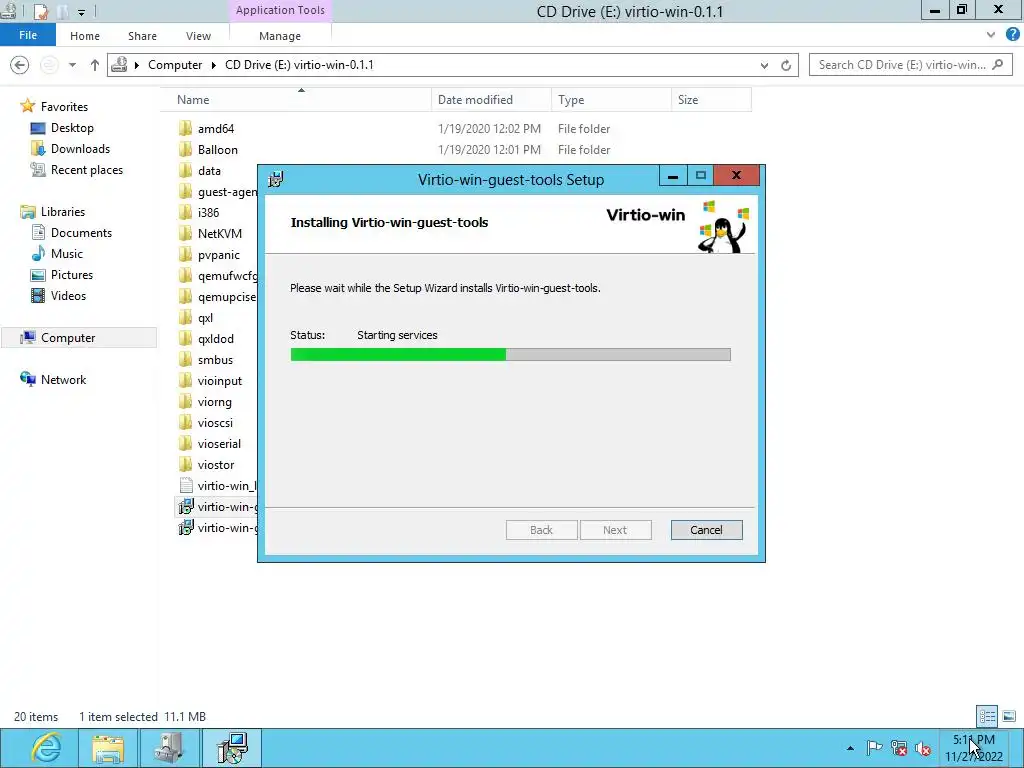Select the Manage tab under Application Tools
Image resolution: width=1024 pixels, height=768 pixels.
(280, 36)
